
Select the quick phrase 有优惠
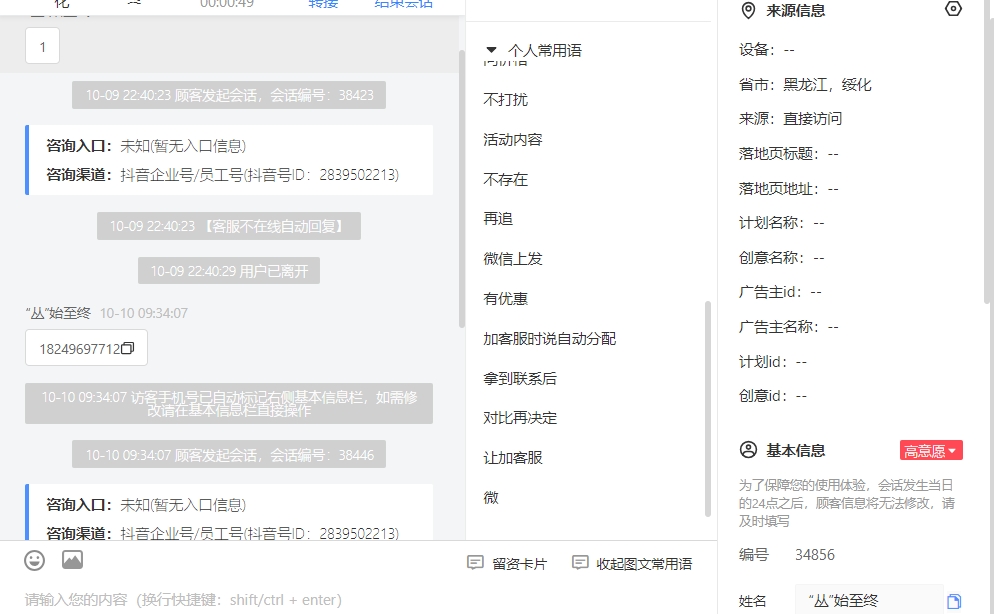[505, 298]
